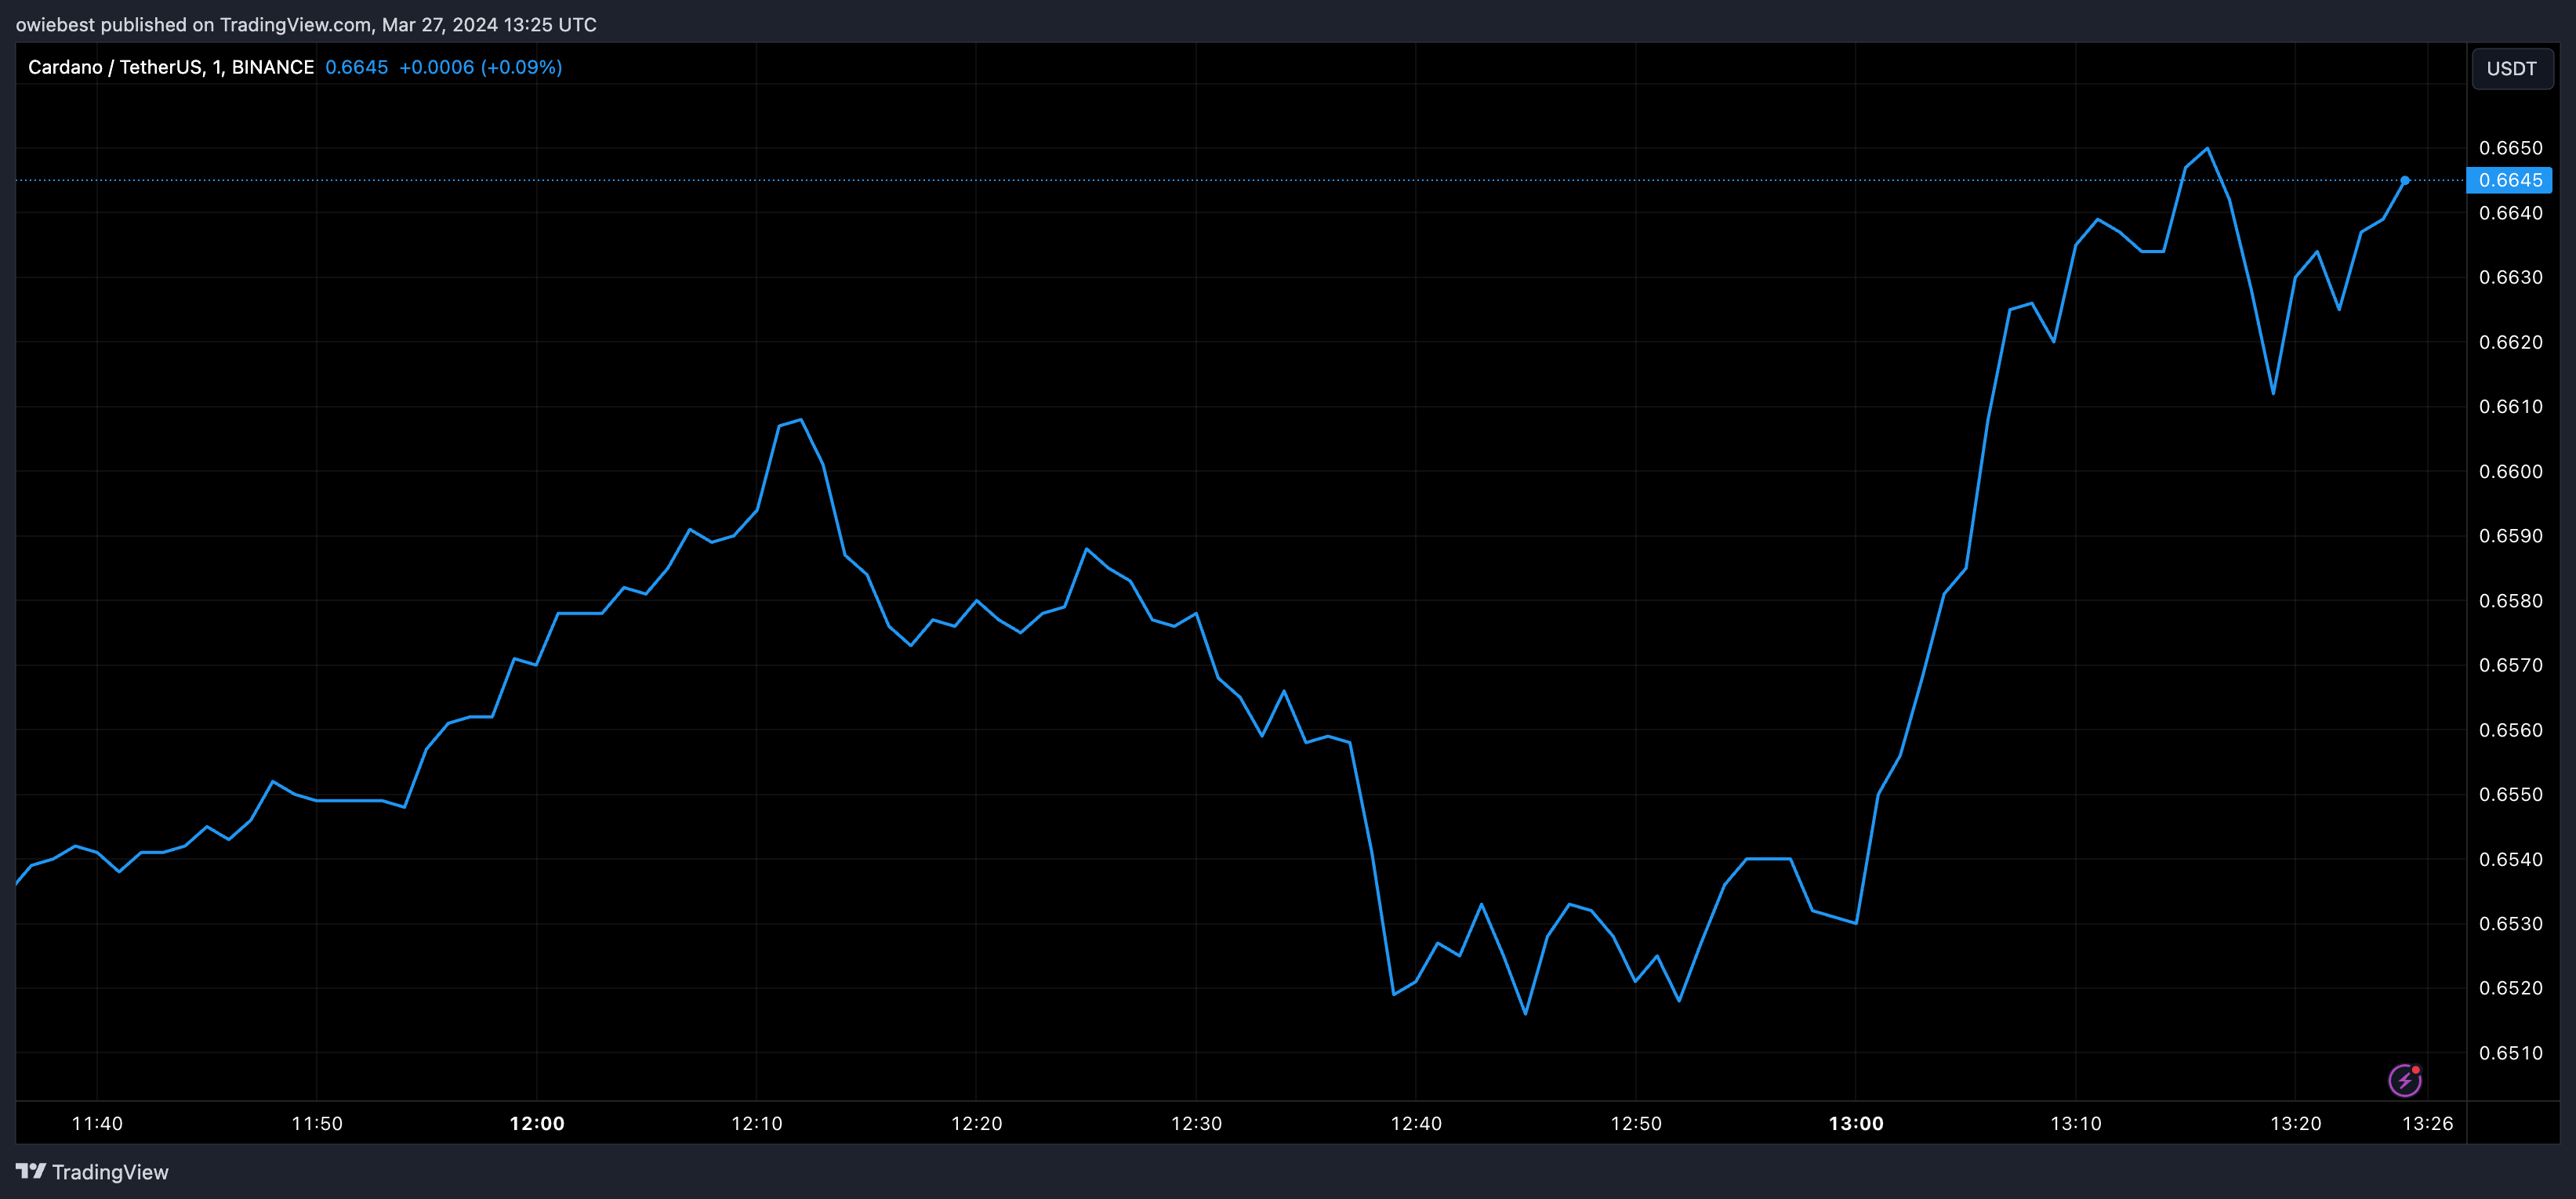The image size is (2576, 1199).
Task: Click the 13:10 time axis label
Action: (x=2076, y=1123)
